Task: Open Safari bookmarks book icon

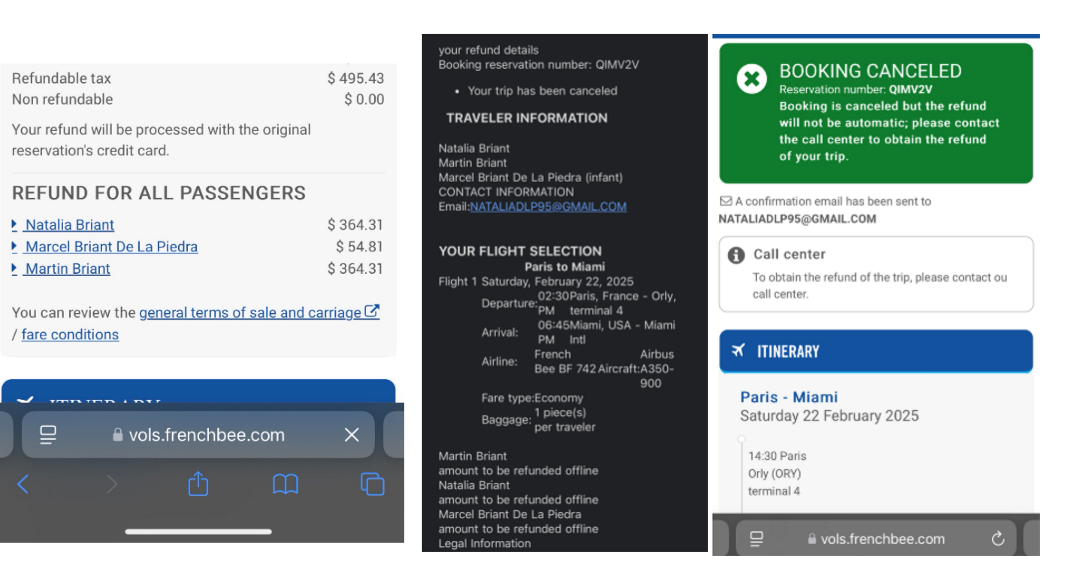Action: coord(285,485)
